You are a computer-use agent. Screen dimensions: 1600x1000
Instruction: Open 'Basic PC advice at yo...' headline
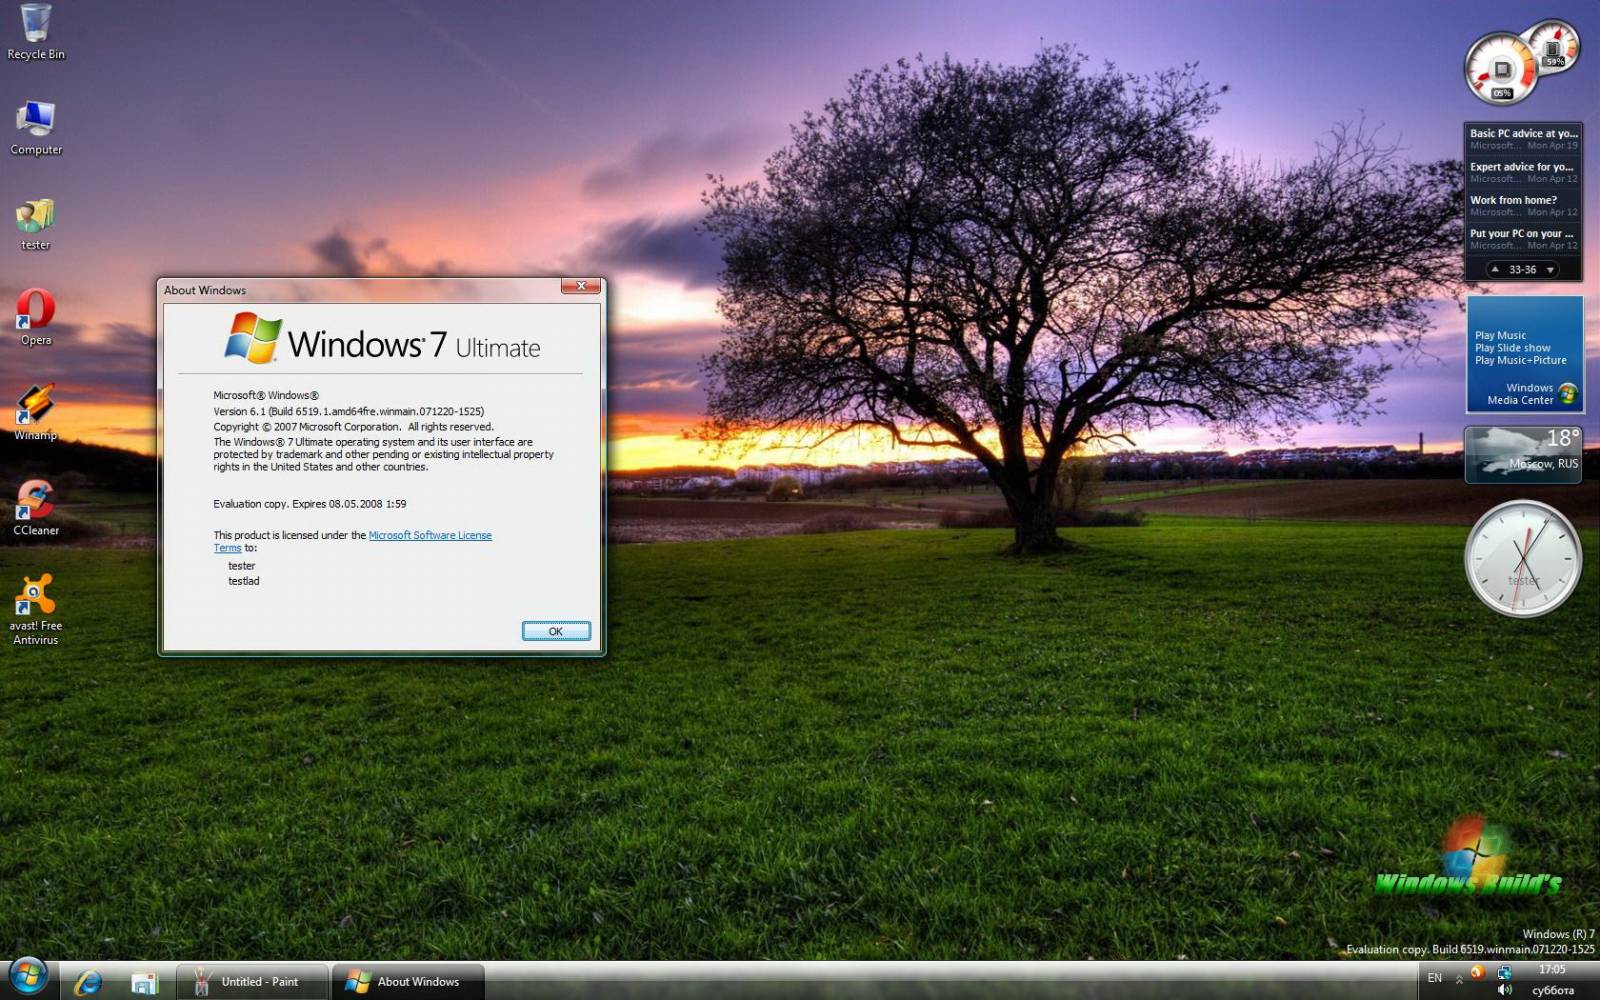(1523, 133)
